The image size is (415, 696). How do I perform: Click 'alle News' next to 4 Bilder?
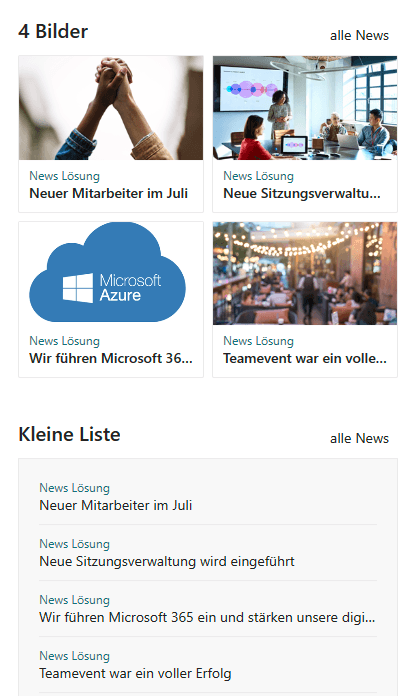[359, 36]
